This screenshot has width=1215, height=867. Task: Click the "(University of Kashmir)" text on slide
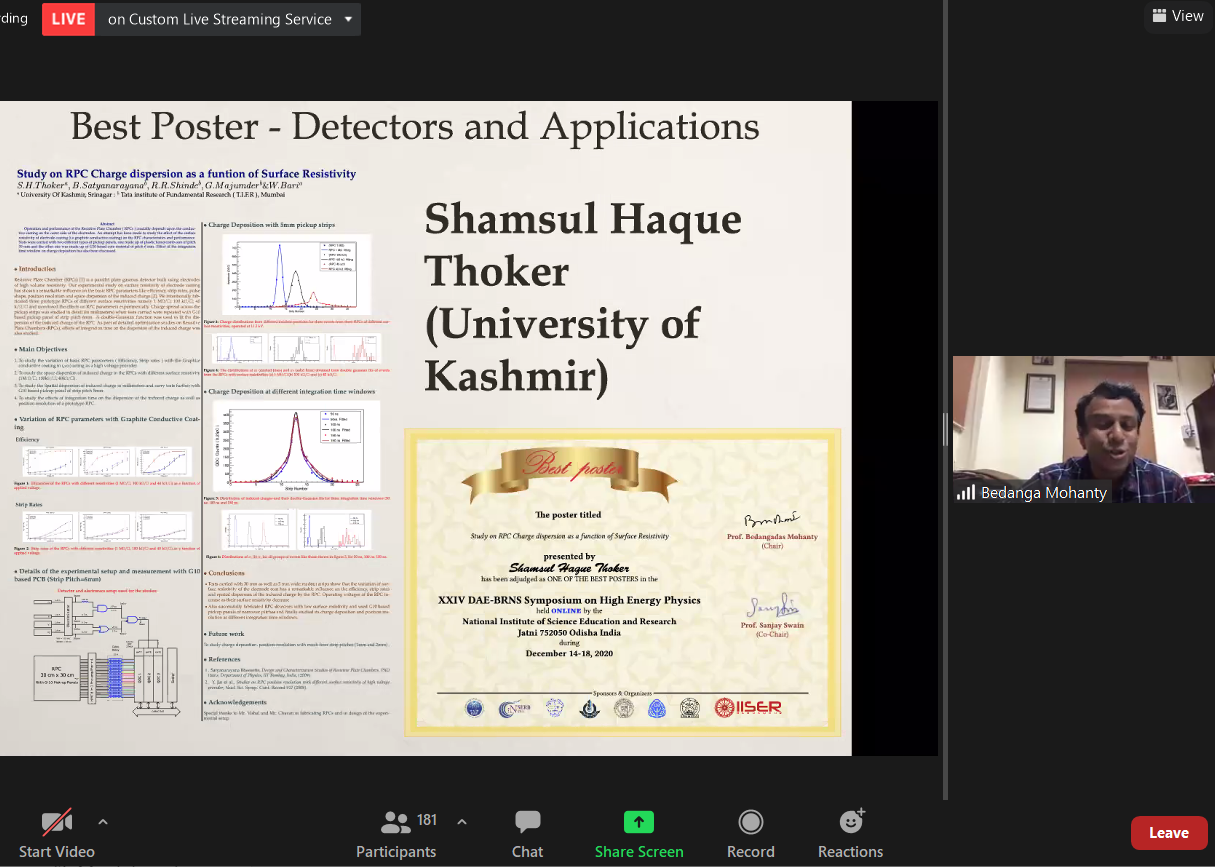(562, 350)
